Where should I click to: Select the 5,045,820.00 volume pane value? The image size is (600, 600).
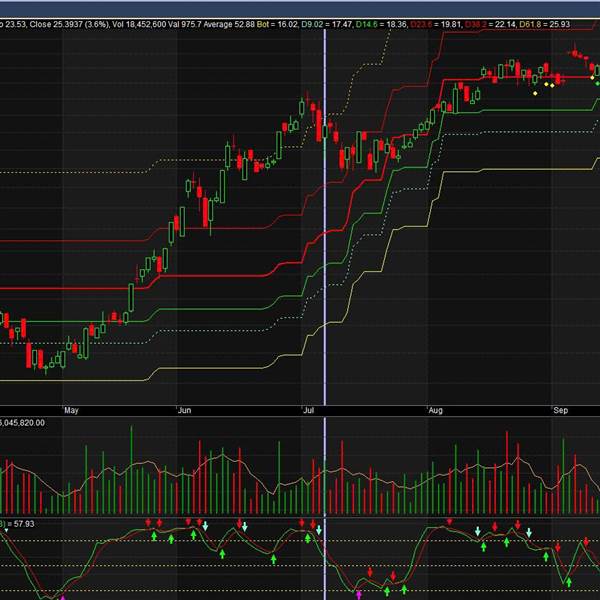pos(22,423)
